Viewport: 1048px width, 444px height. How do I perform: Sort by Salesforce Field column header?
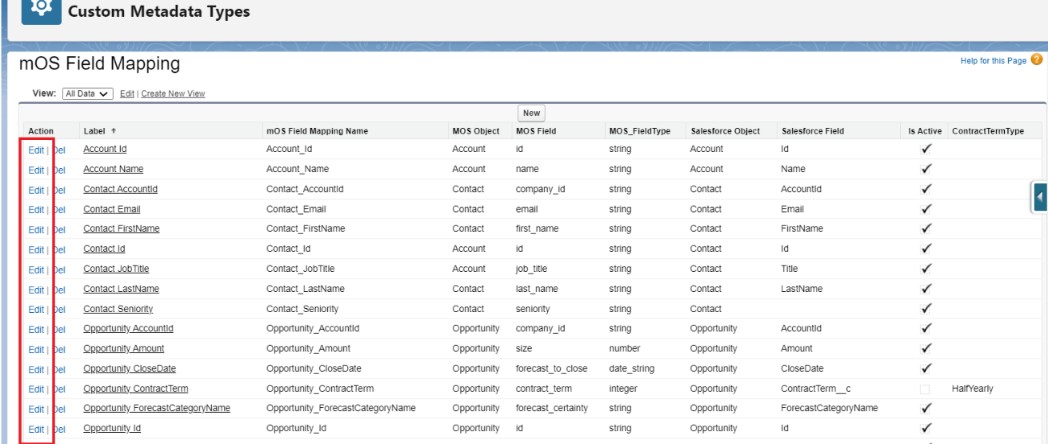click(812, 132)
